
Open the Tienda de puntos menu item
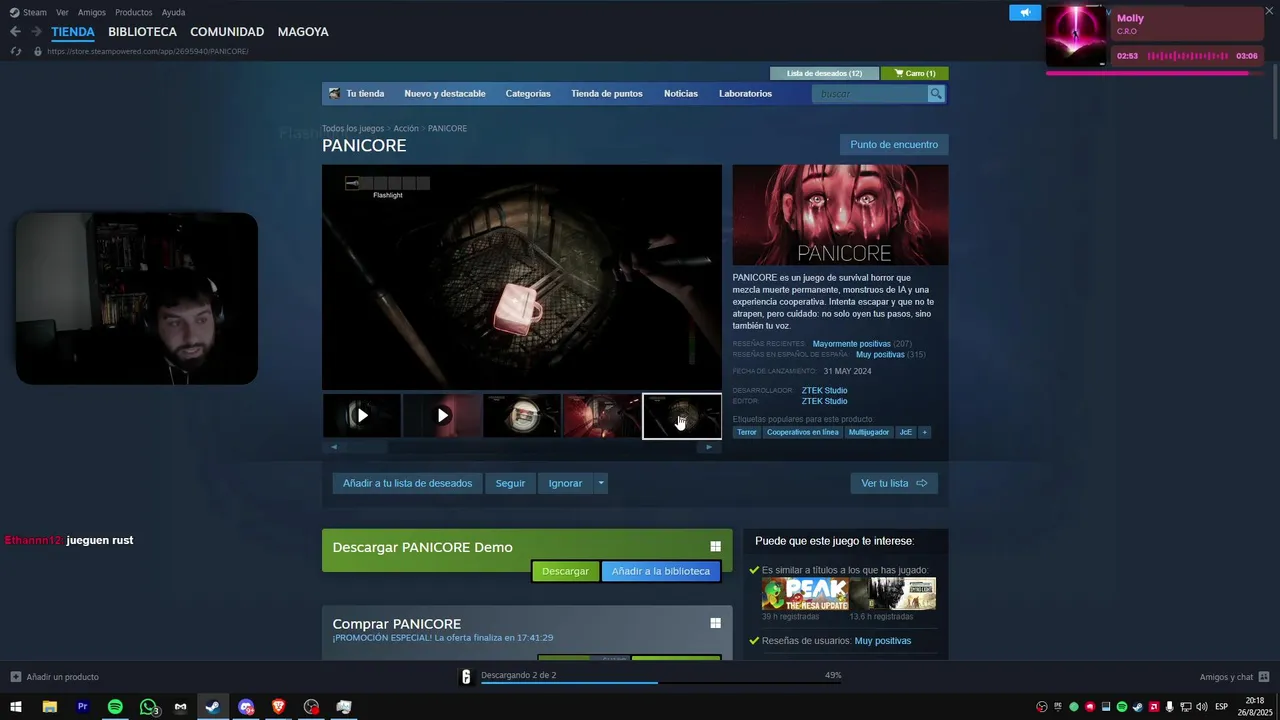(x=607, y=94)
